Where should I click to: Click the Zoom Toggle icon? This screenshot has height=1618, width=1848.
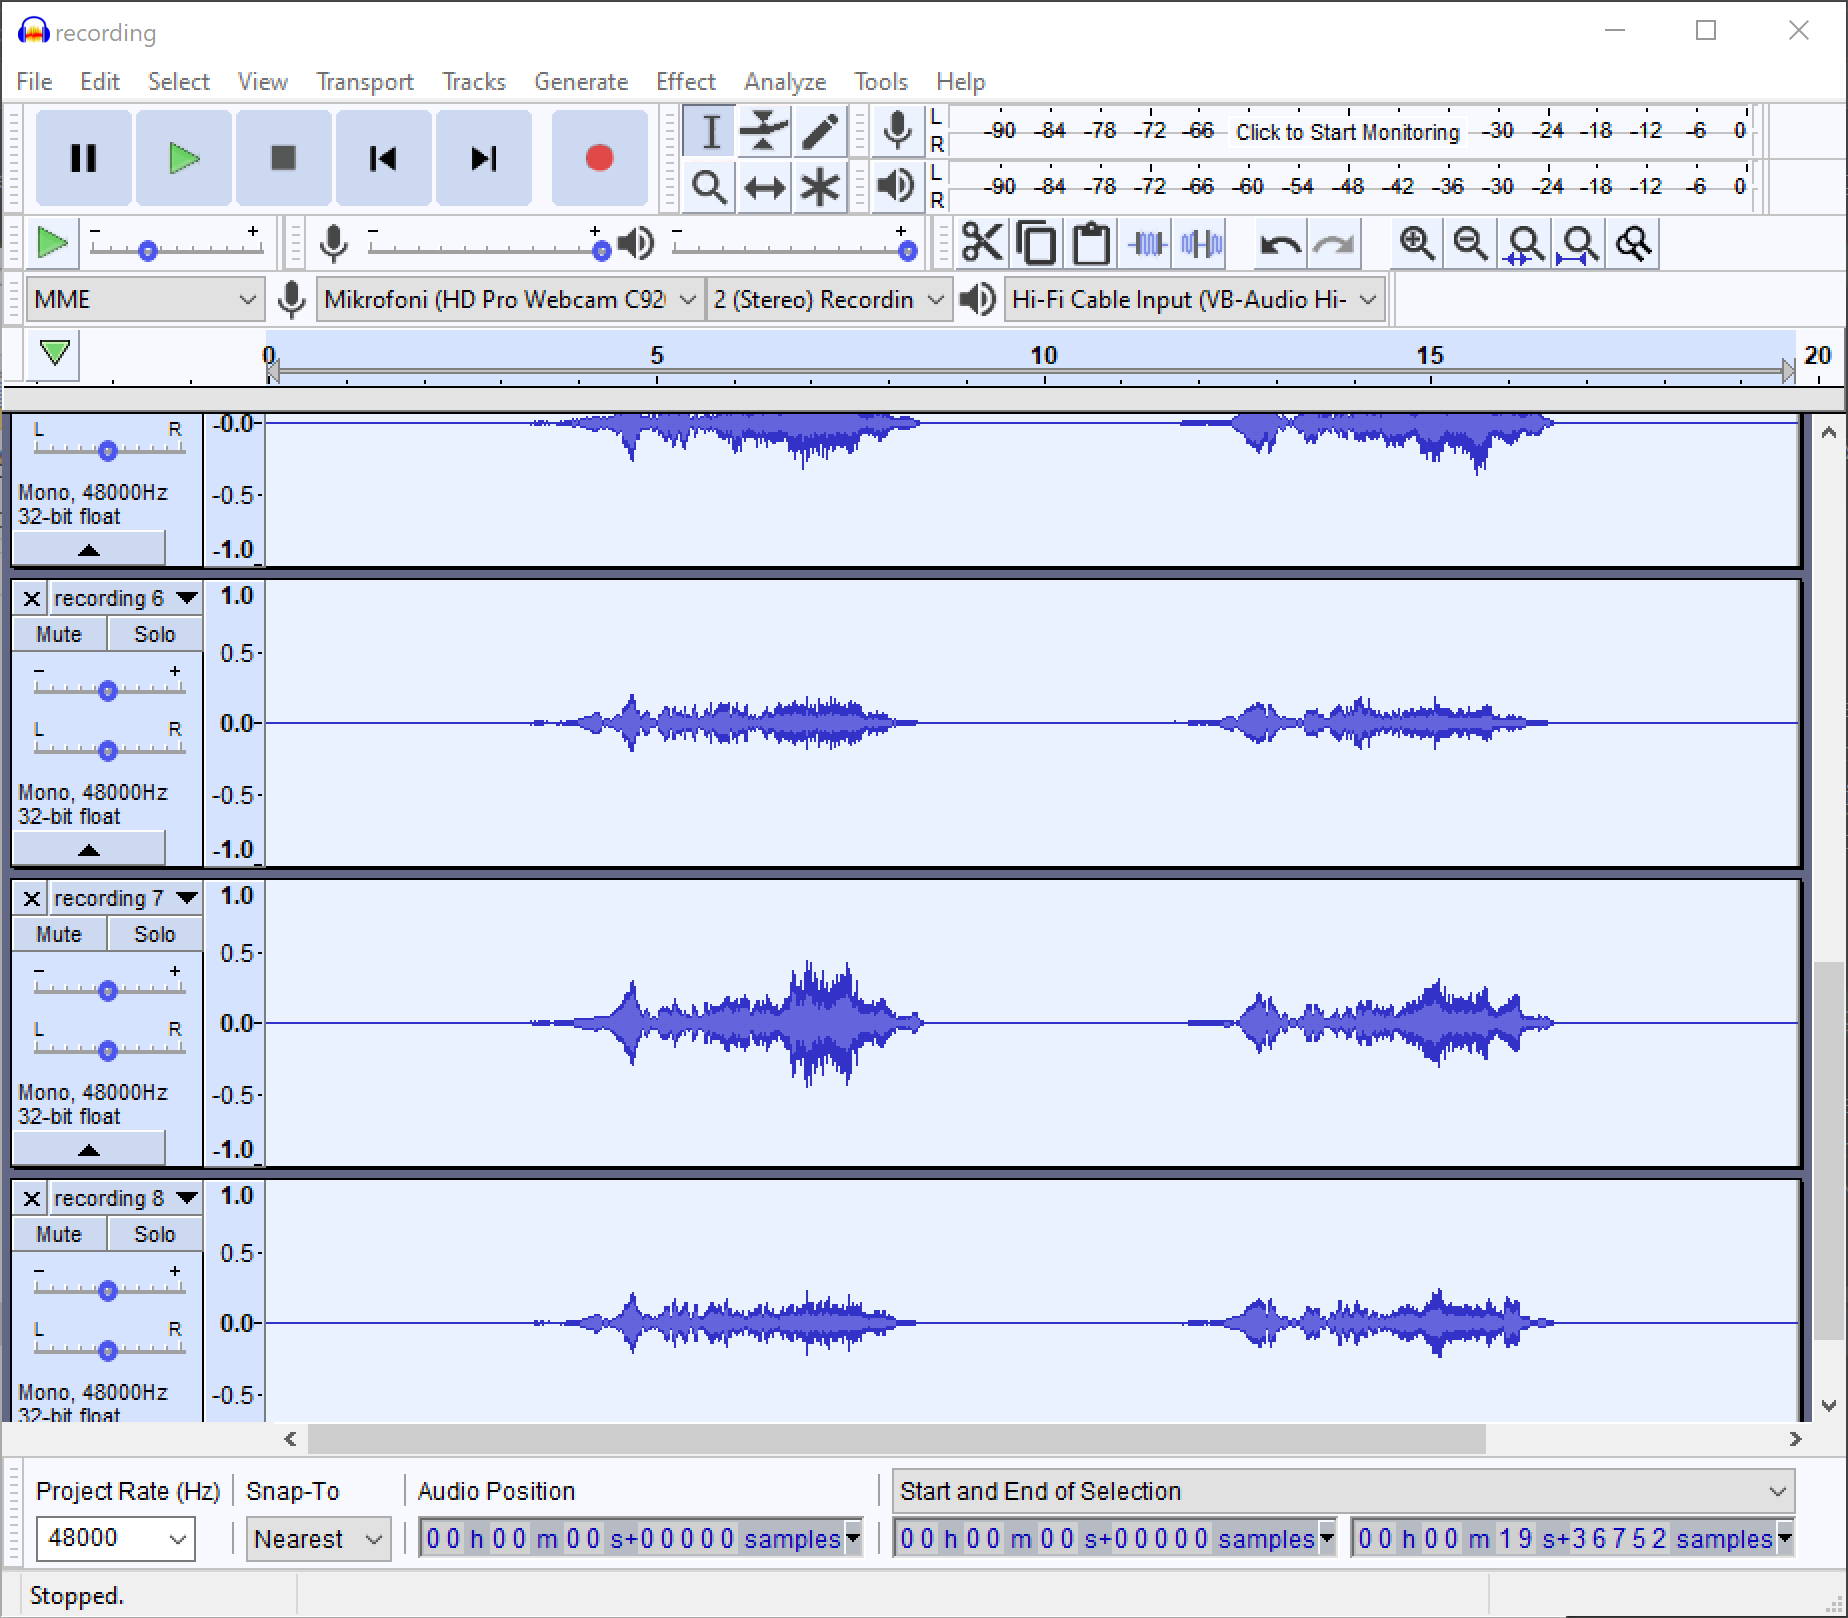click(1634, 243)
